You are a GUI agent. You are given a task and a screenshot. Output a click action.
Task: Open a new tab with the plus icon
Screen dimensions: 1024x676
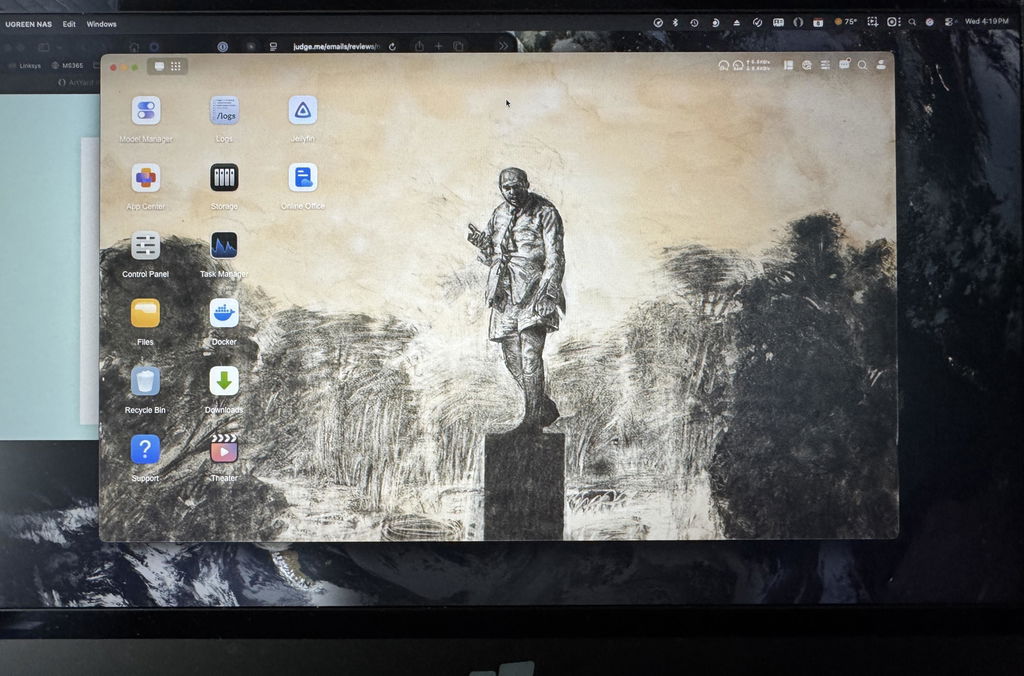439,46
